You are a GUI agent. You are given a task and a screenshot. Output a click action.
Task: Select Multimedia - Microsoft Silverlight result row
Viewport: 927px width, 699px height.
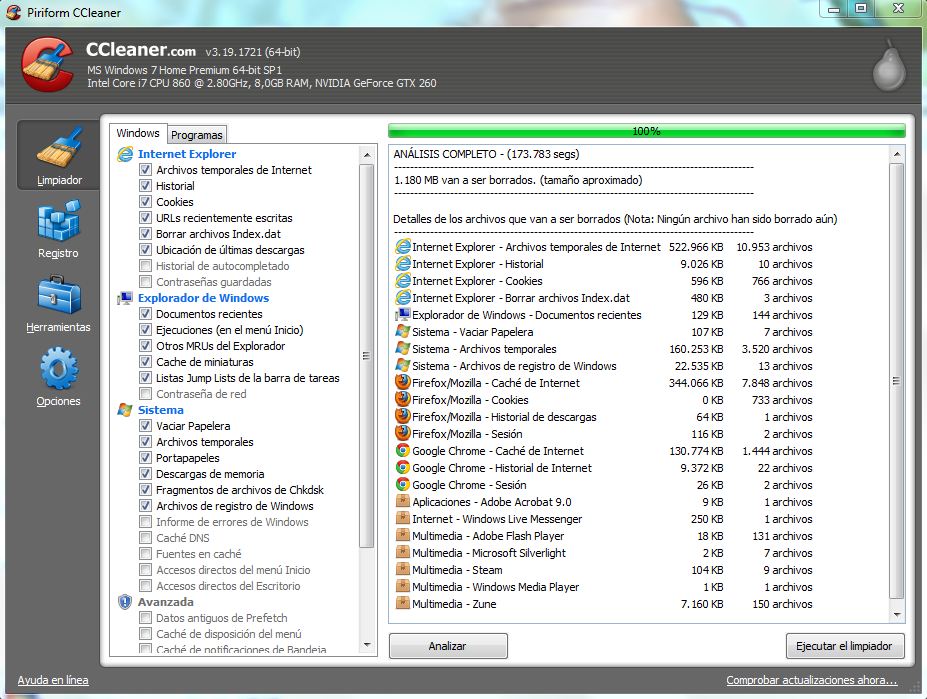click(x=603, y=553)
